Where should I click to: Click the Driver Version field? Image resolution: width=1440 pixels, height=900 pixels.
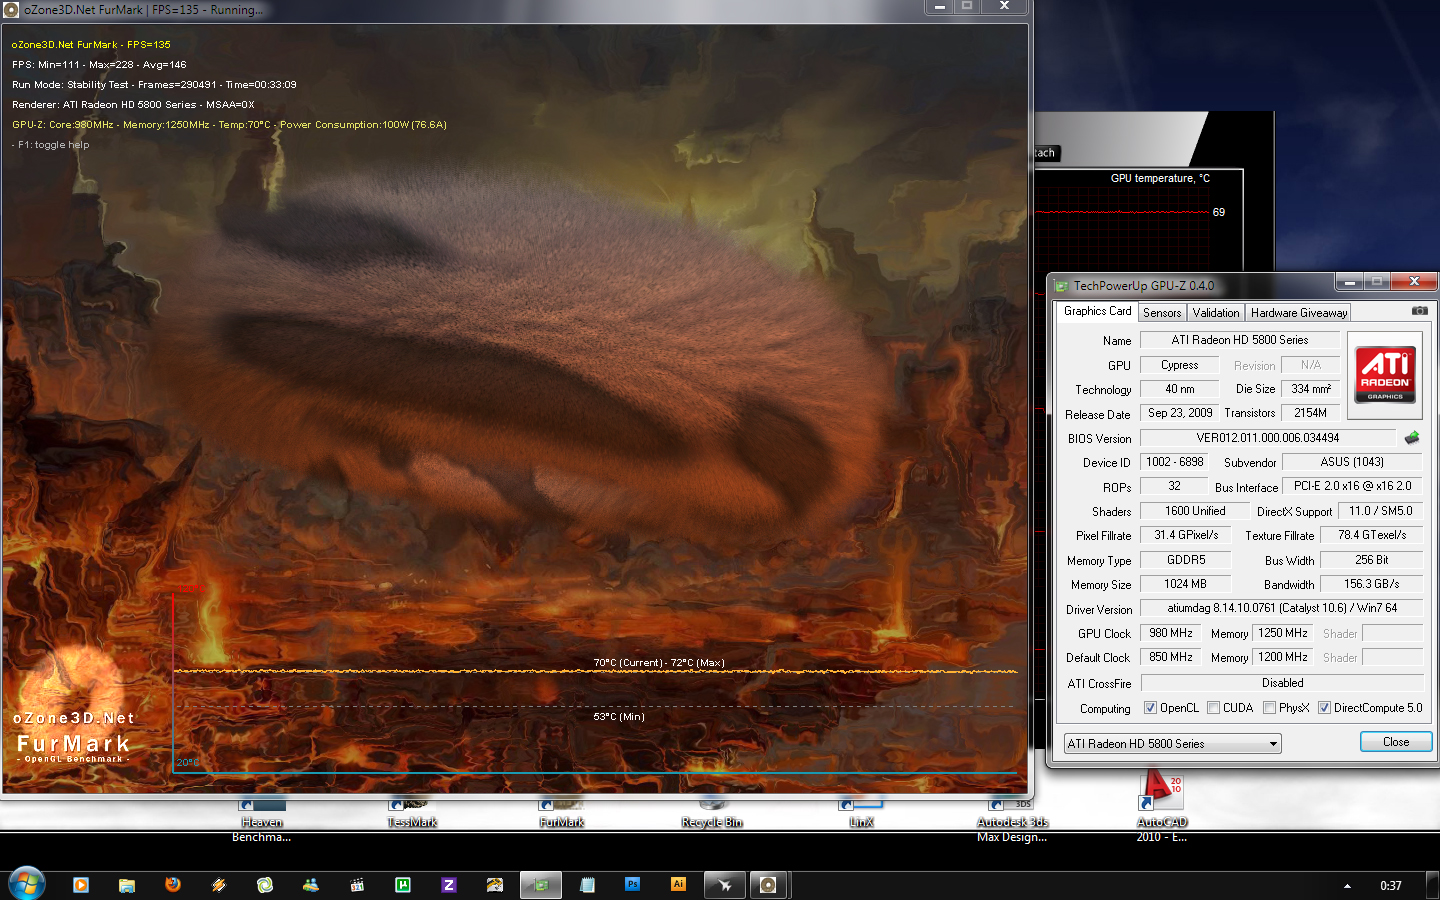[x=1282, y=608]
